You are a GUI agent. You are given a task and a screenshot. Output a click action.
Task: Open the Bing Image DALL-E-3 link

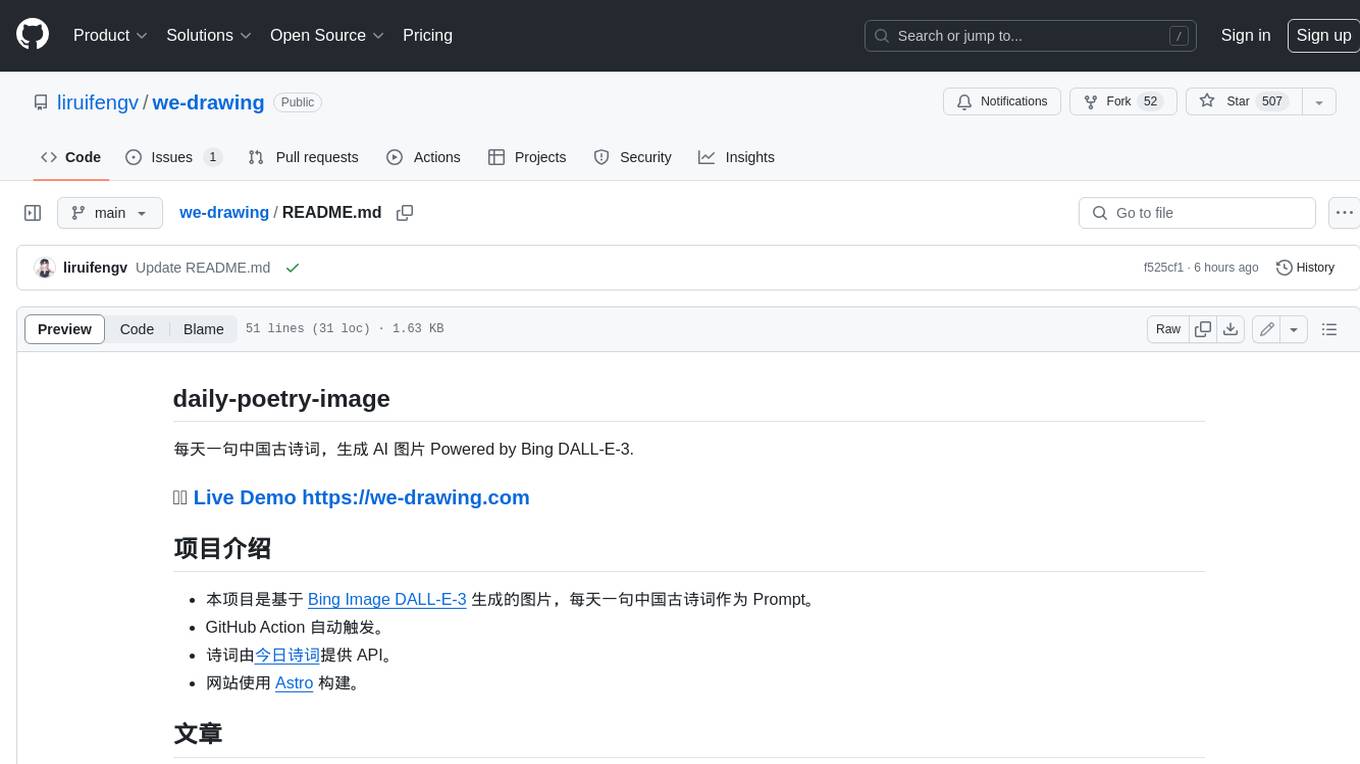click(x=387, y=599)
